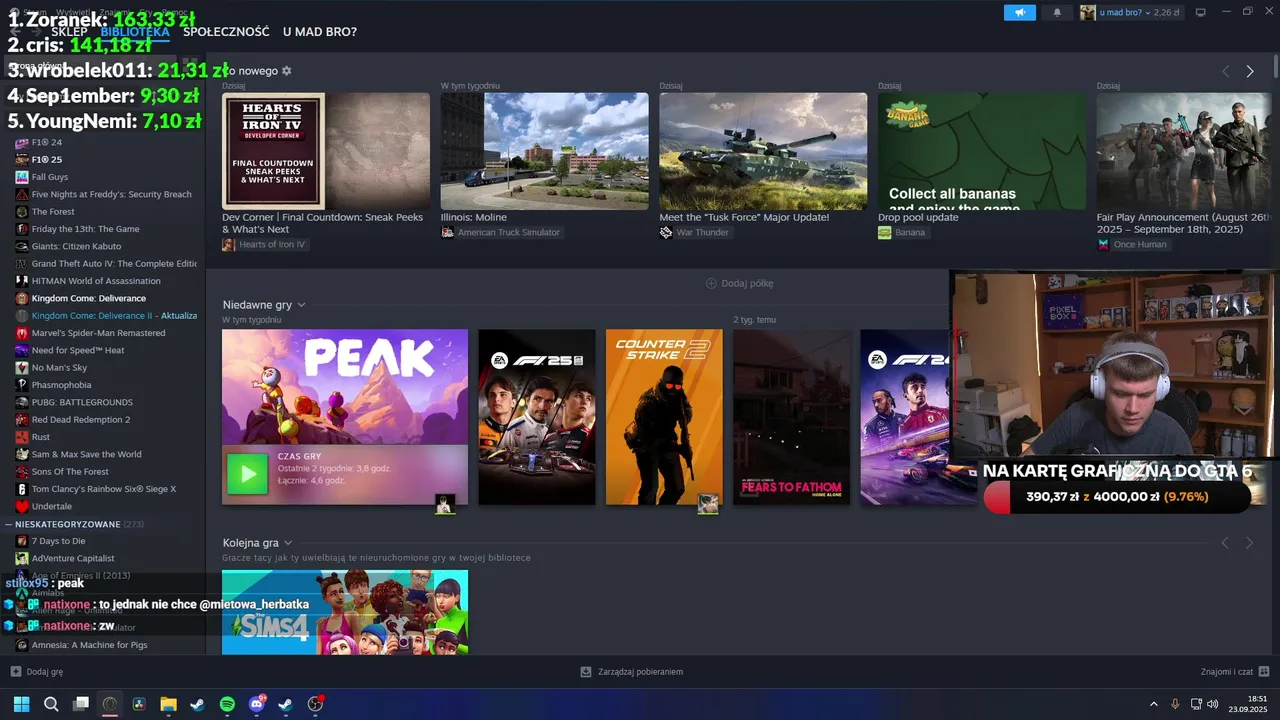Select Tom Clancy's Rainbow Six Siege X in sidebar
Screen dimensions: 1280x720
pyautogui.click(x=102, y=489)
